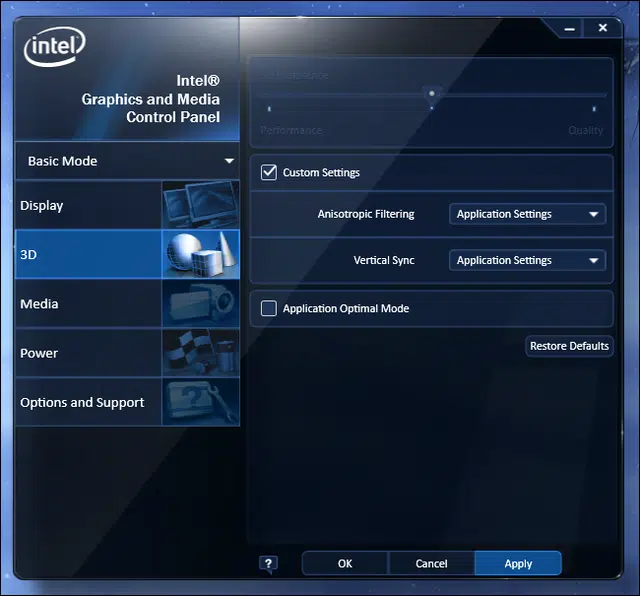Image resolution: width=640 pixels, height=596 pixels.
Task: Click the Display monitors thumbnail
Action: tap(200, 205)
